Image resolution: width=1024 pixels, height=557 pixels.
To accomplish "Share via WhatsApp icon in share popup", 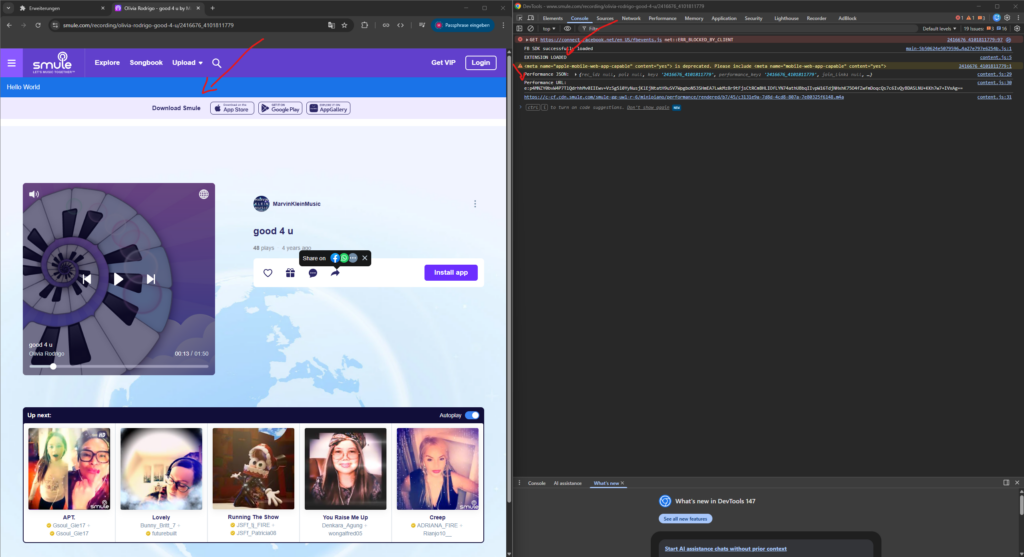I will [344, 258].
